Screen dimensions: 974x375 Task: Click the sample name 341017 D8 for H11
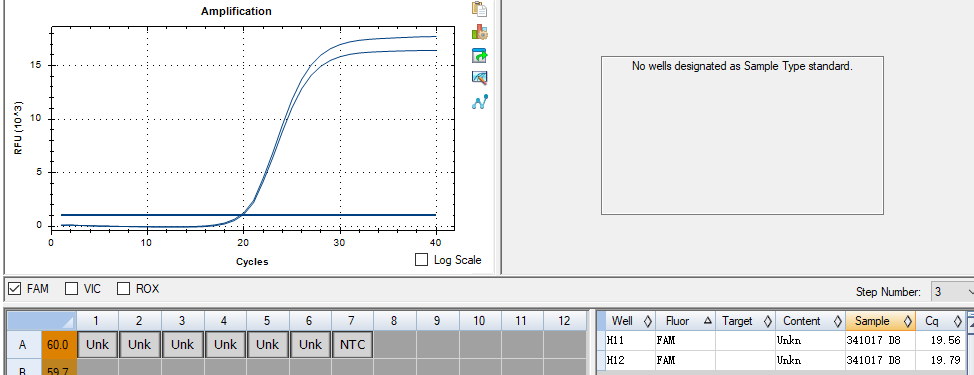(x=873, y=340)
